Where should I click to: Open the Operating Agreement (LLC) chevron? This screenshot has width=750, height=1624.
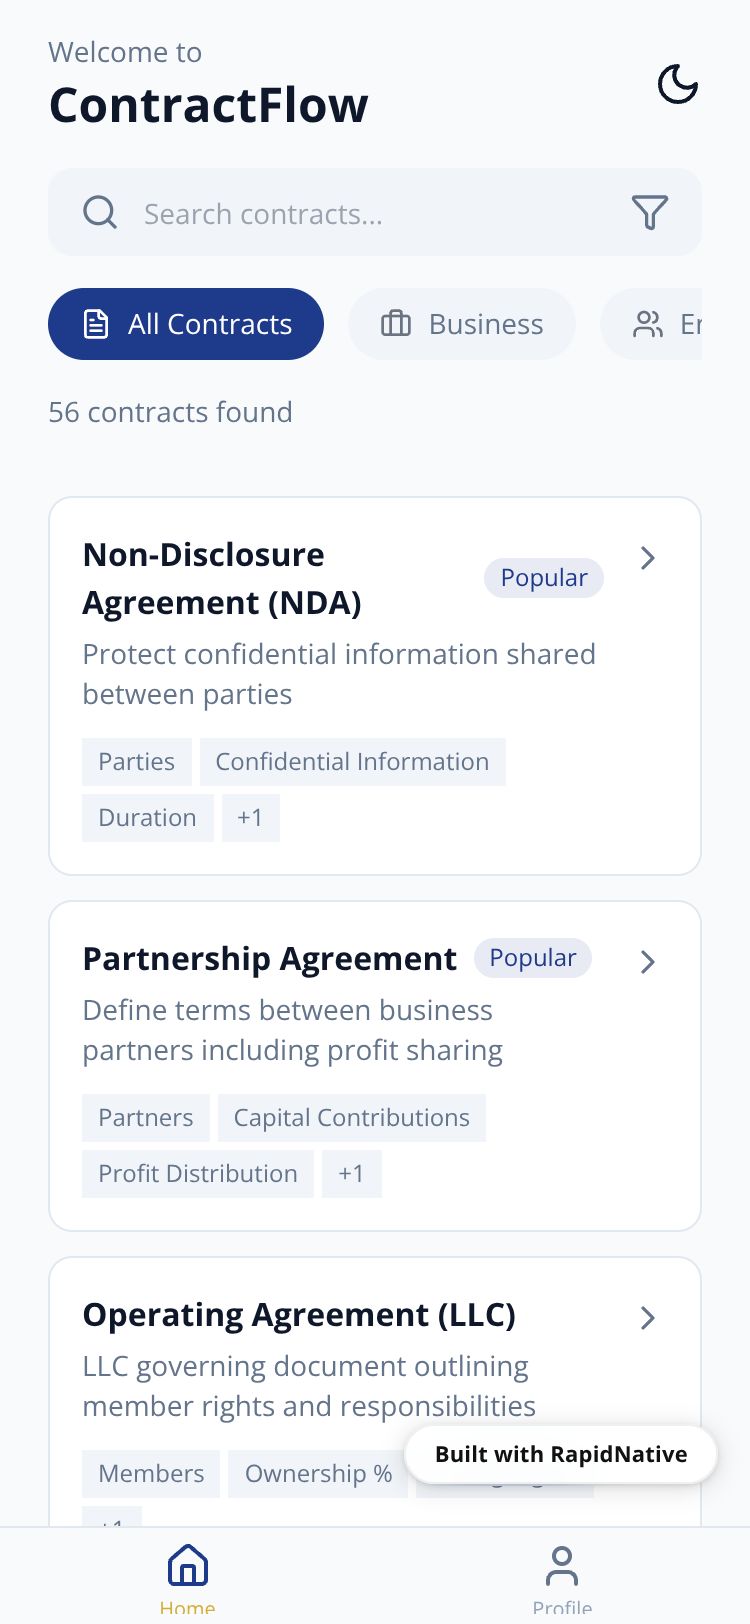point(648,1318)
